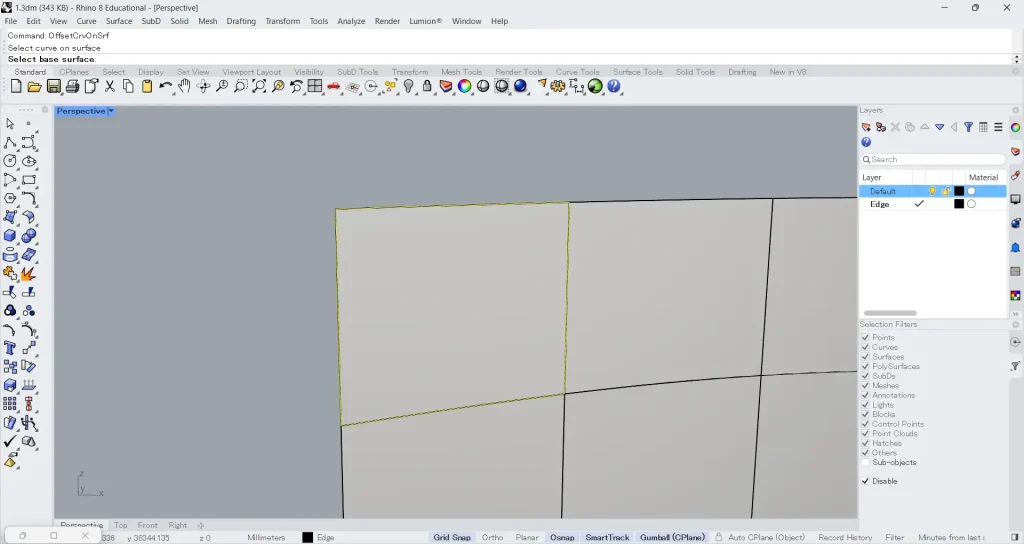
Task: Select the Explode tool in sidebar
Action: 28,274
